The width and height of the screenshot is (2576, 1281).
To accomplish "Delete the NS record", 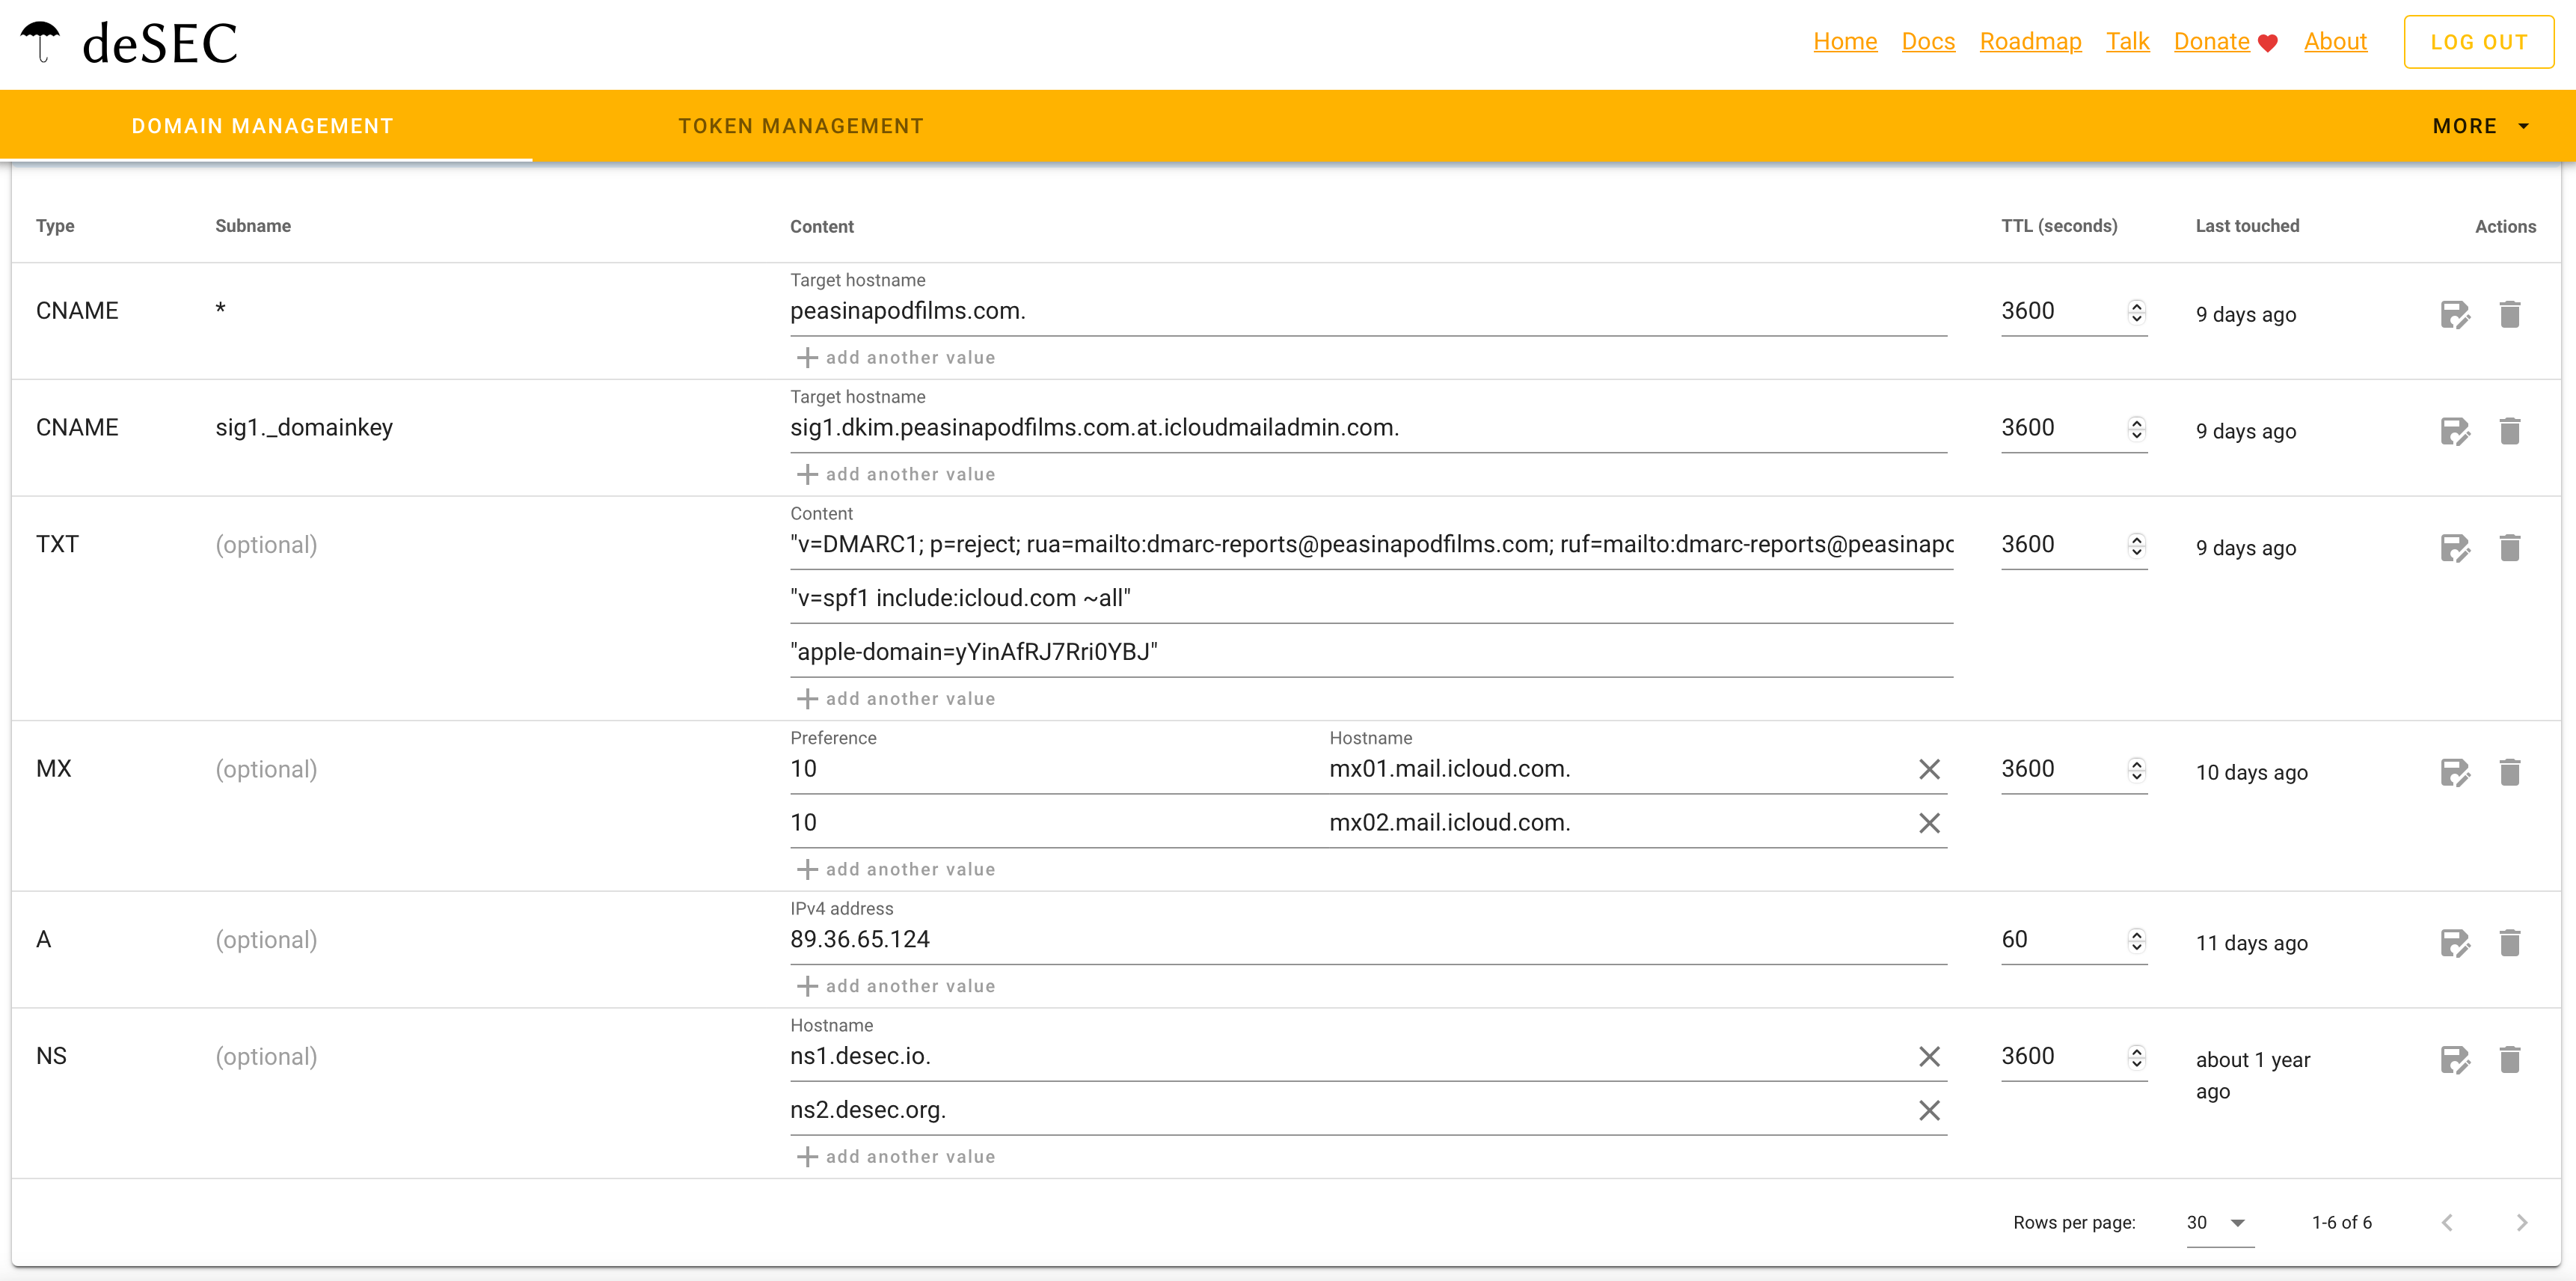I will pyautogui.click(x=2510, y=1060).
